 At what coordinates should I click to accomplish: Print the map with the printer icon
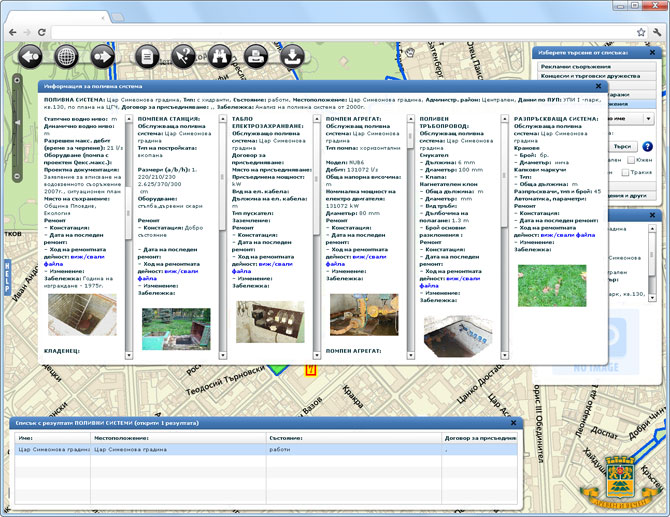click(x=256, y=56)
